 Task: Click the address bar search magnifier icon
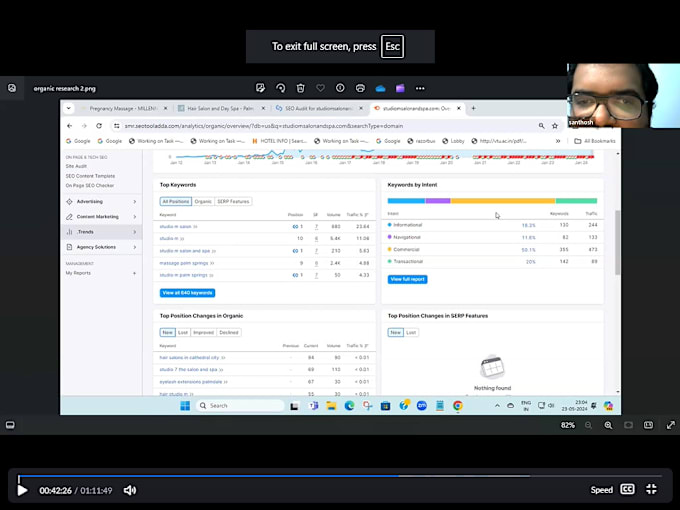click(542, 126)
